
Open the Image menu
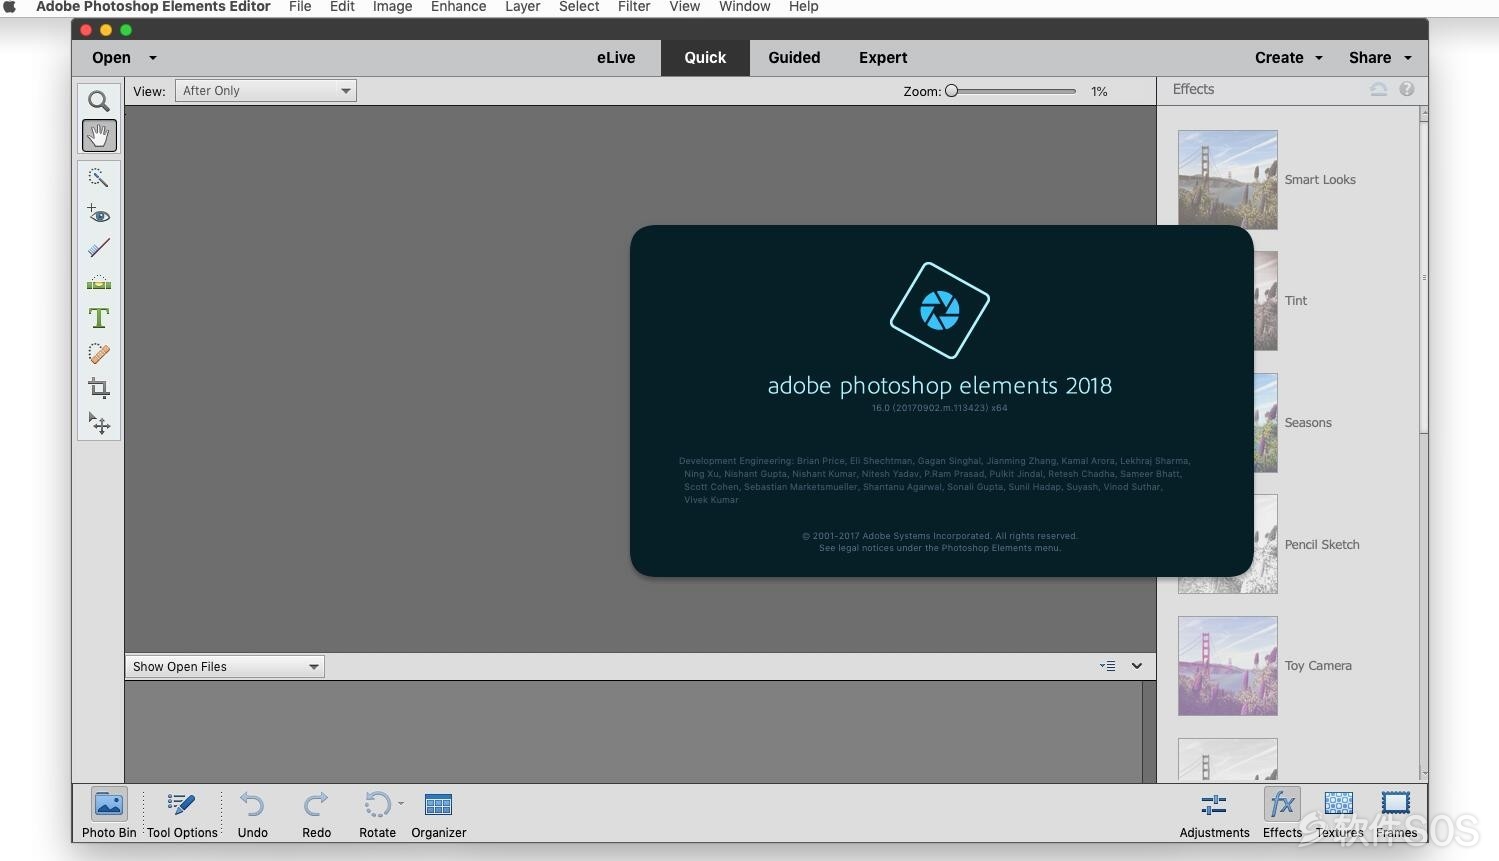click(x=392, y=7)
